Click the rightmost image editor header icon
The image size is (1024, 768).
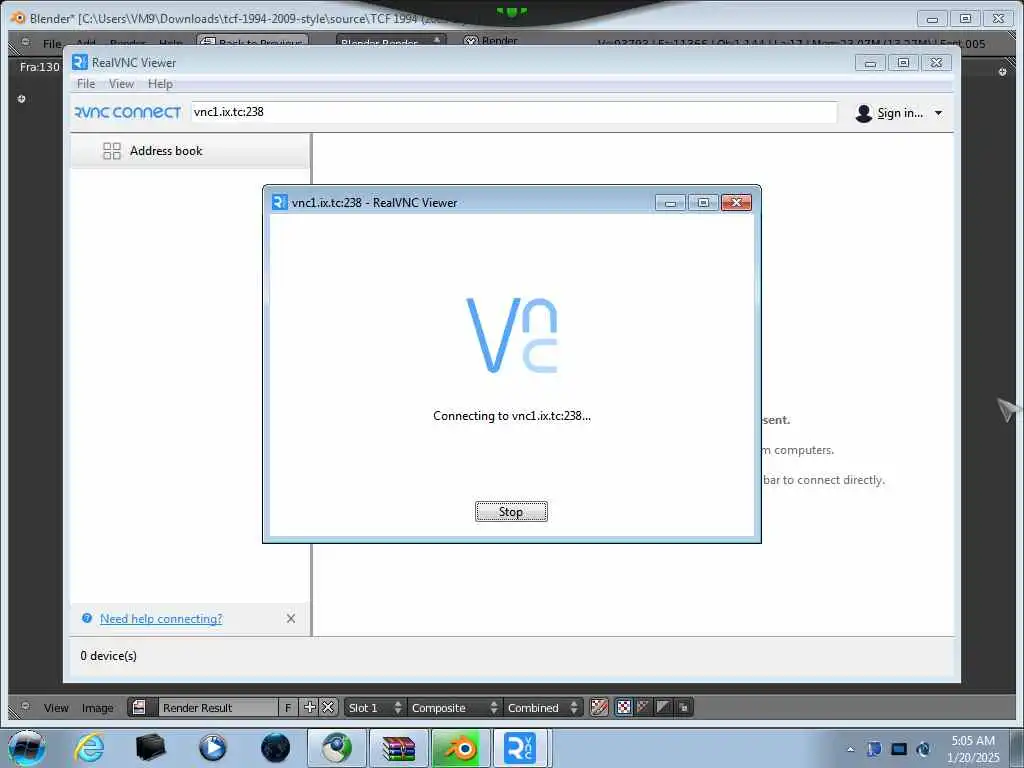[x=683, y=707]
